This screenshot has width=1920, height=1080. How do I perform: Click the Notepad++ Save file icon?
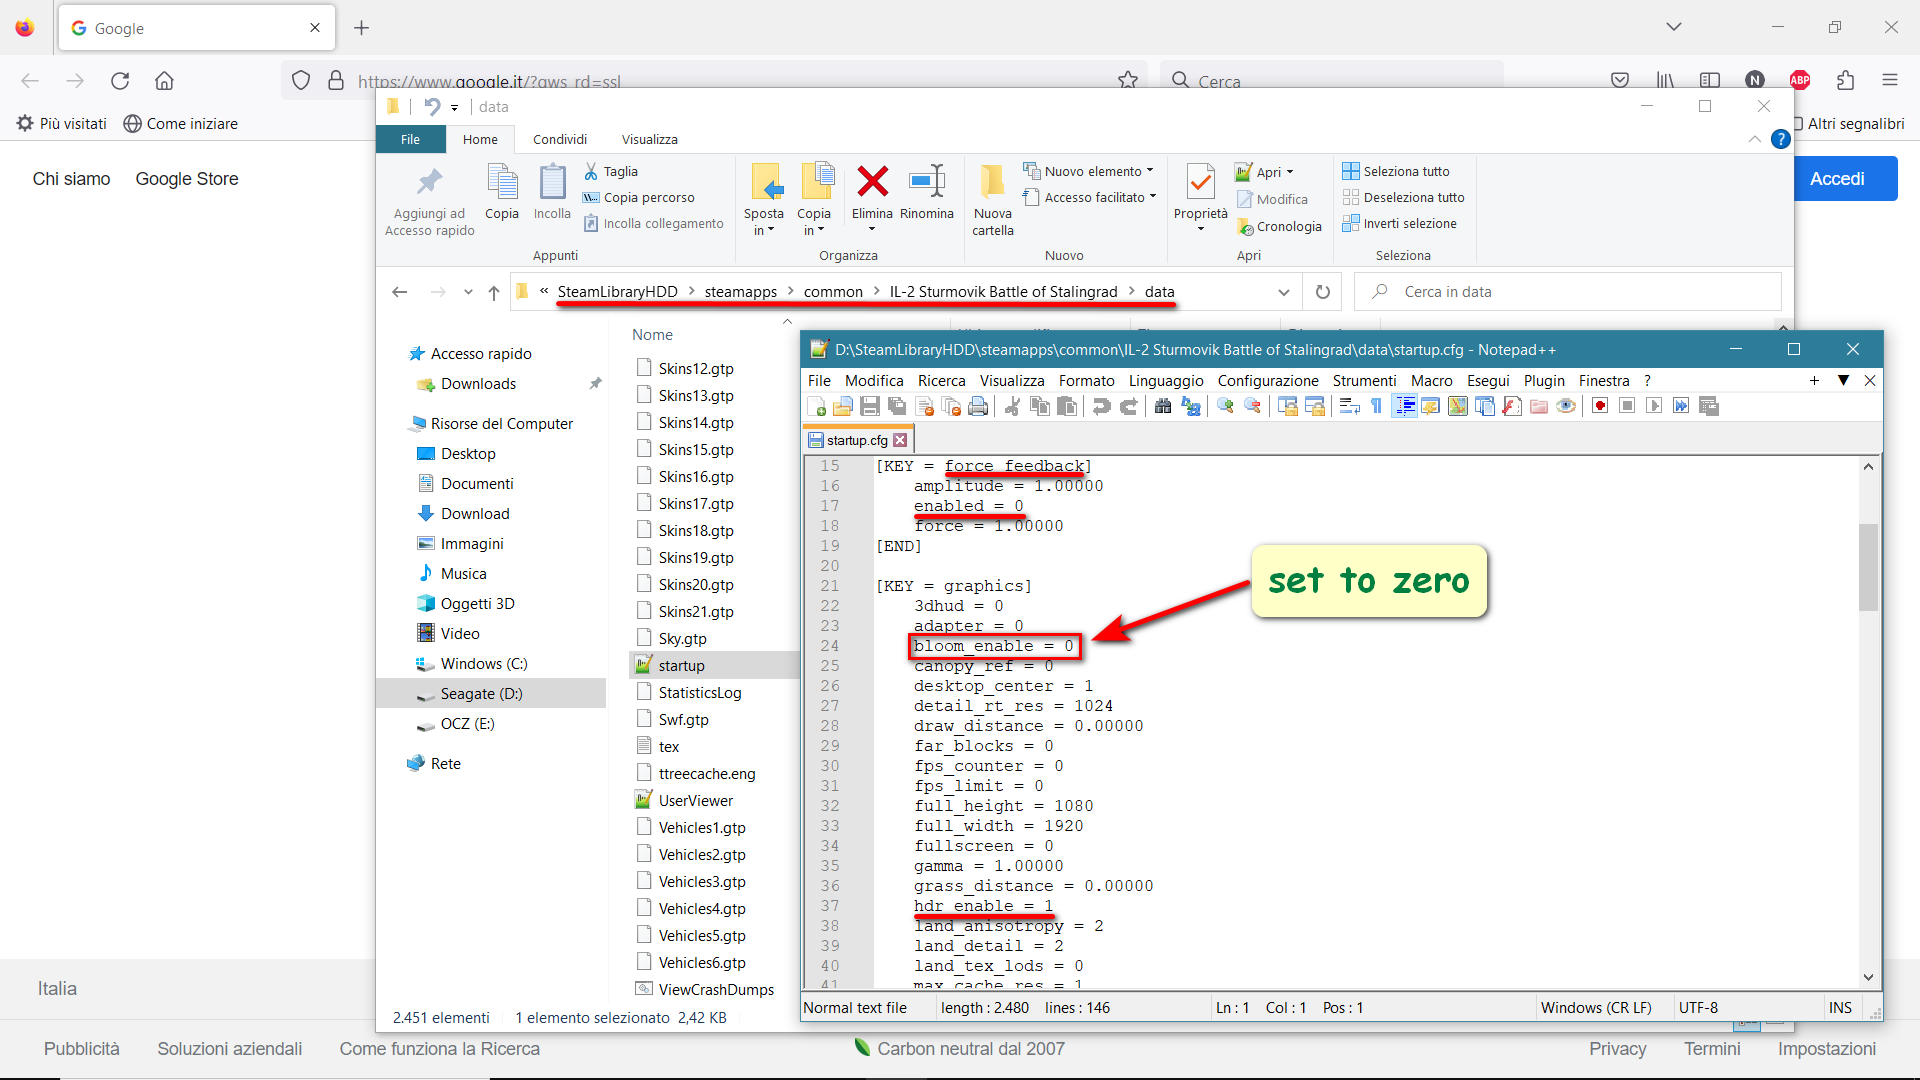pyautogui.click(x=870, y=406)
